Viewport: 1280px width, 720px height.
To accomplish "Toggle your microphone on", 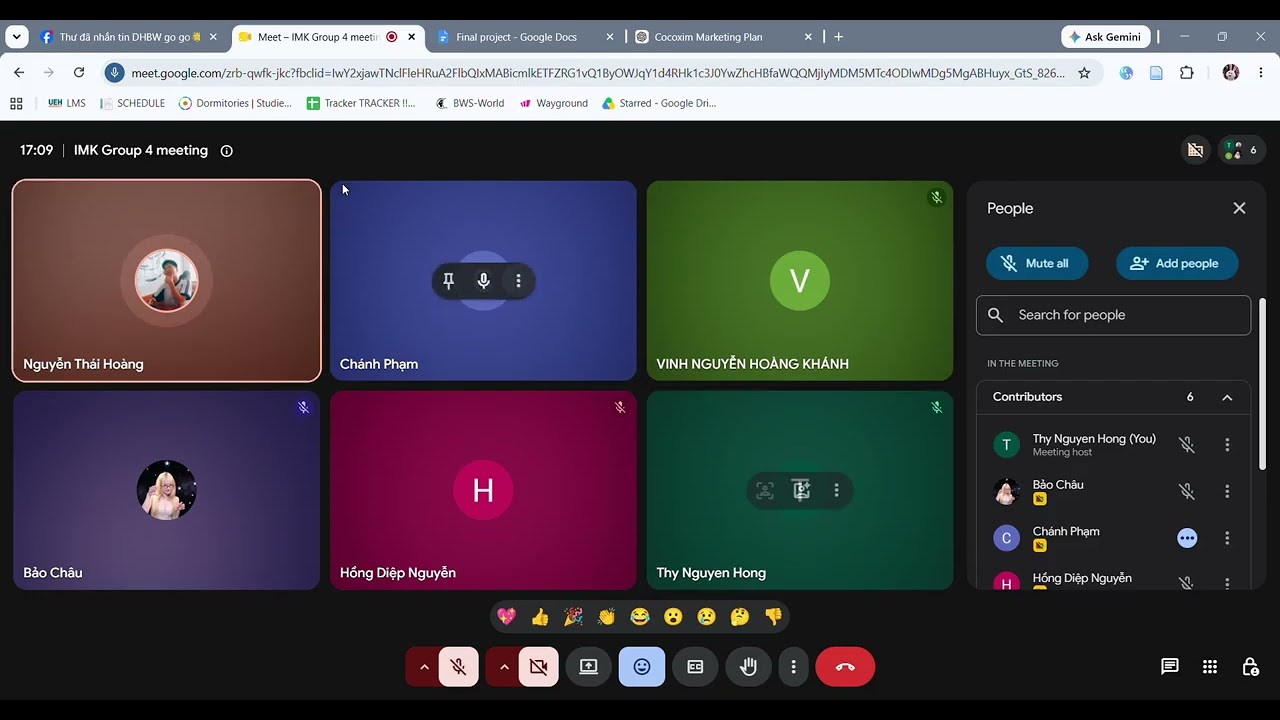I will coord(459,667).
